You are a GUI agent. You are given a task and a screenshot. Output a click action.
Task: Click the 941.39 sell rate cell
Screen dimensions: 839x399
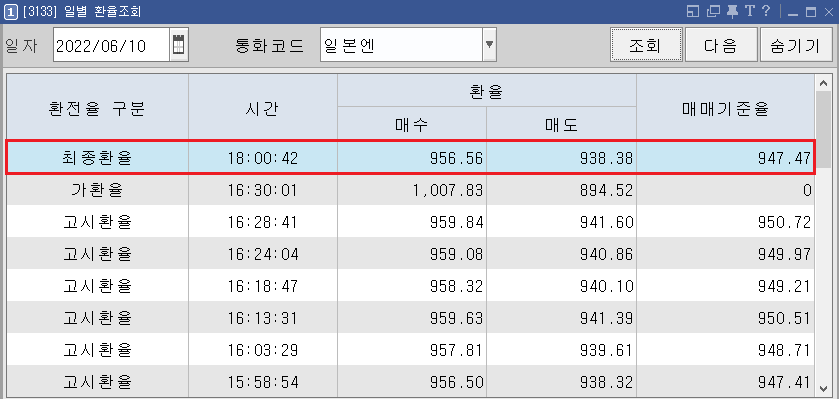[x=561, y=318]
